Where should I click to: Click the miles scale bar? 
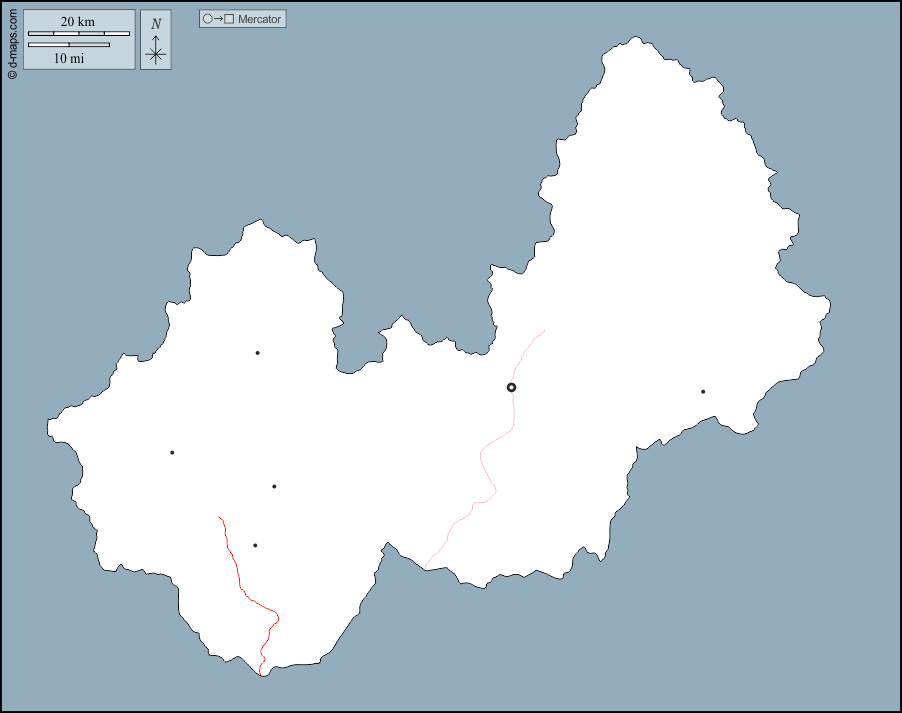click(x=69, y=45)
